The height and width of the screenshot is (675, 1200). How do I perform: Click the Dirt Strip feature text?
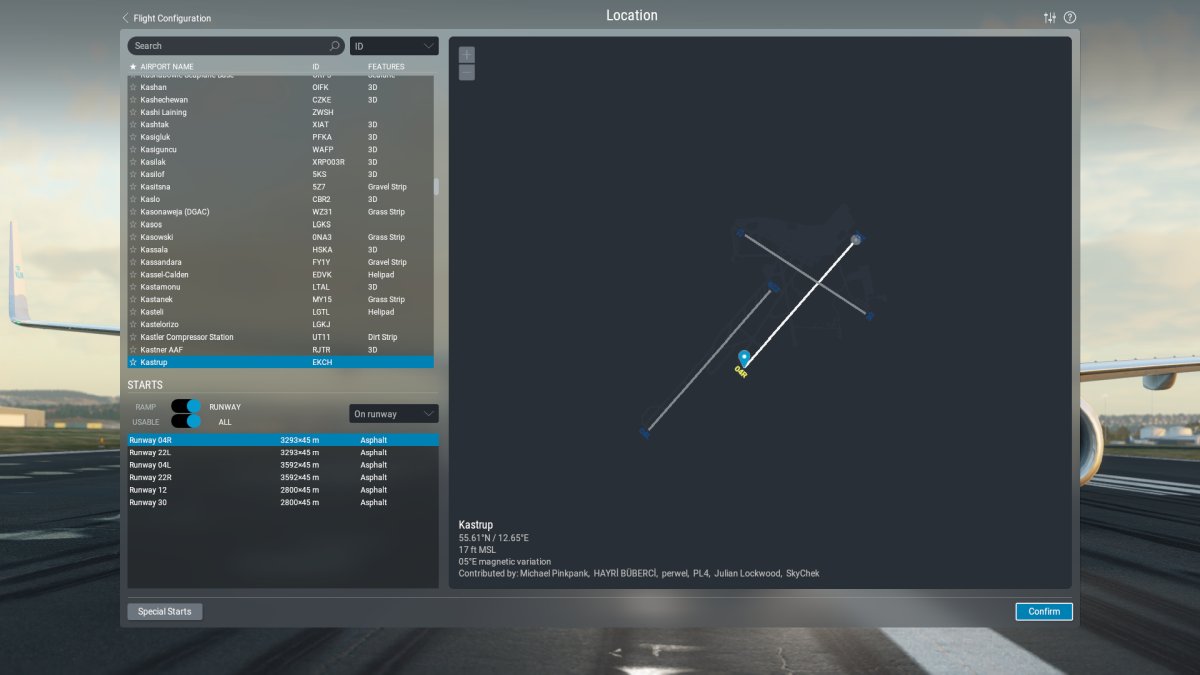[383, 337]
